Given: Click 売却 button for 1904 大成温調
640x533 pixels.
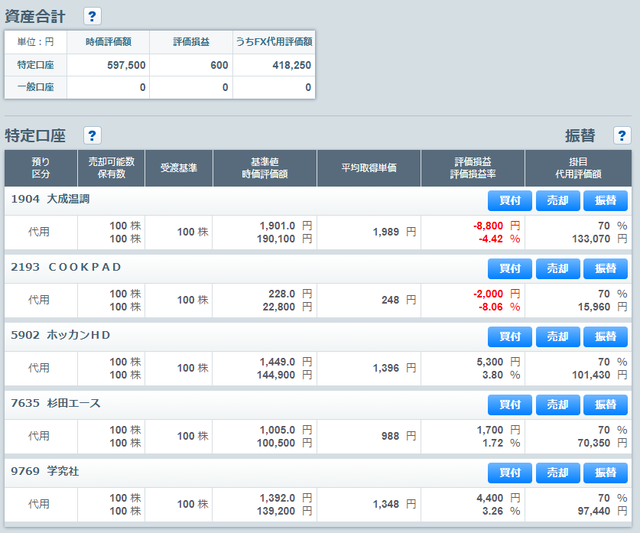Looking at the screenshot, I should 558,200.
